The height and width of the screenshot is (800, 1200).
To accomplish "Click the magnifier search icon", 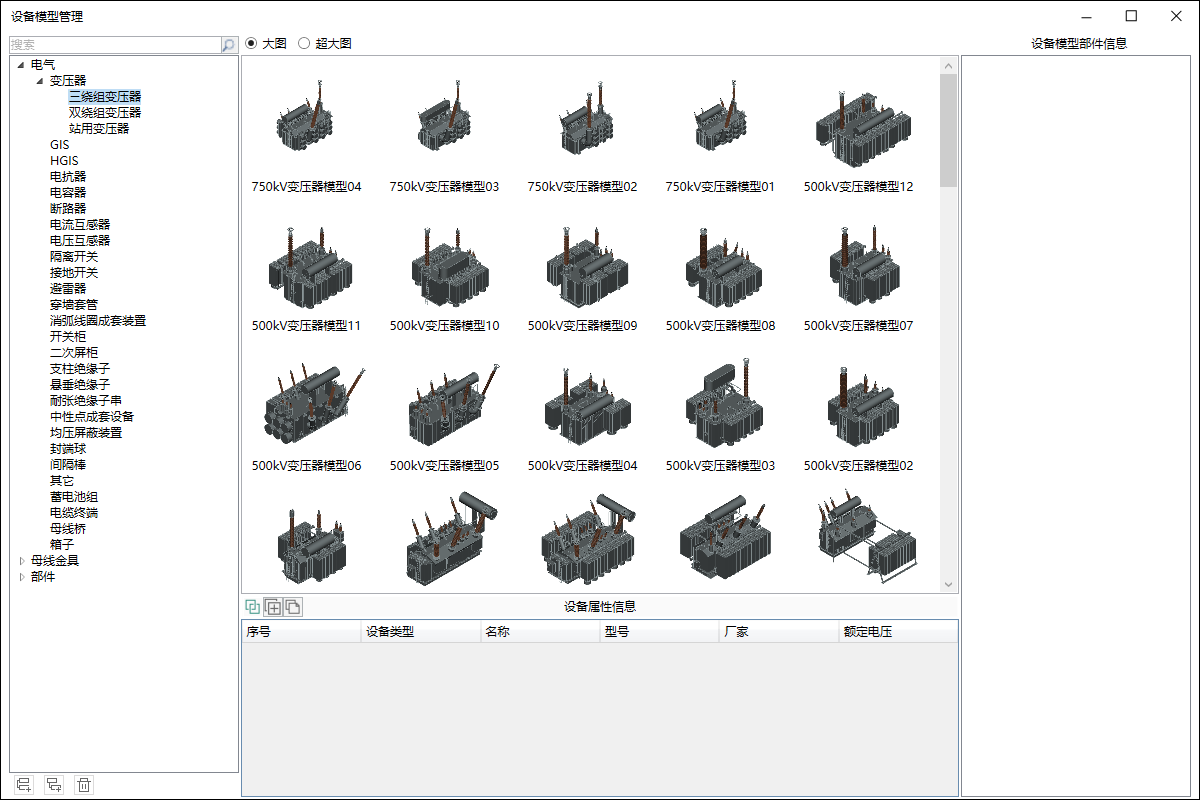I will coord(228,45).
